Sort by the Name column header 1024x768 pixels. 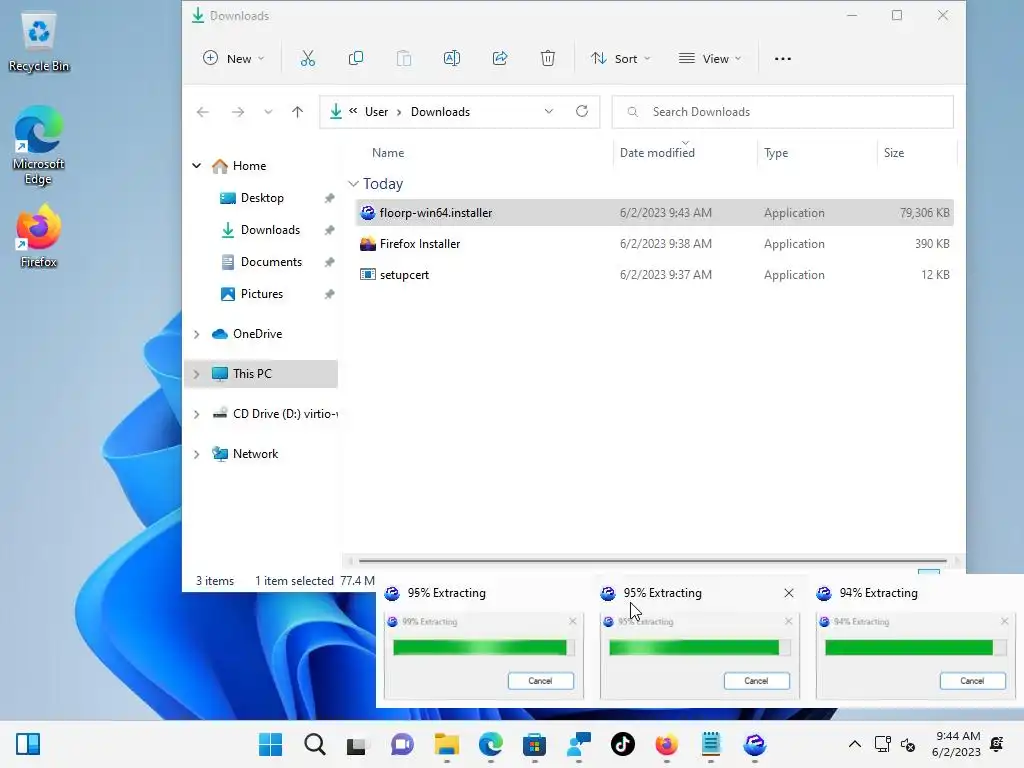tap(388, 153)
